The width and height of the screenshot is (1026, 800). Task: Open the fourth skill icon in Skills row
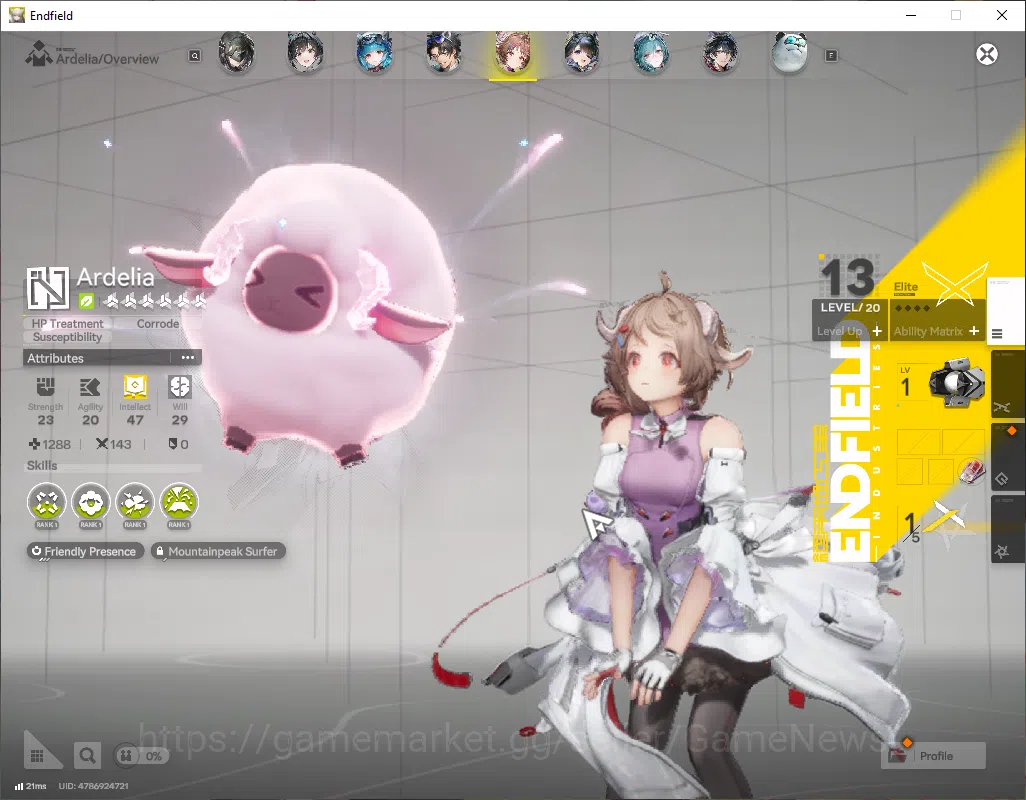pyautogui.click(x=179, y=502)
